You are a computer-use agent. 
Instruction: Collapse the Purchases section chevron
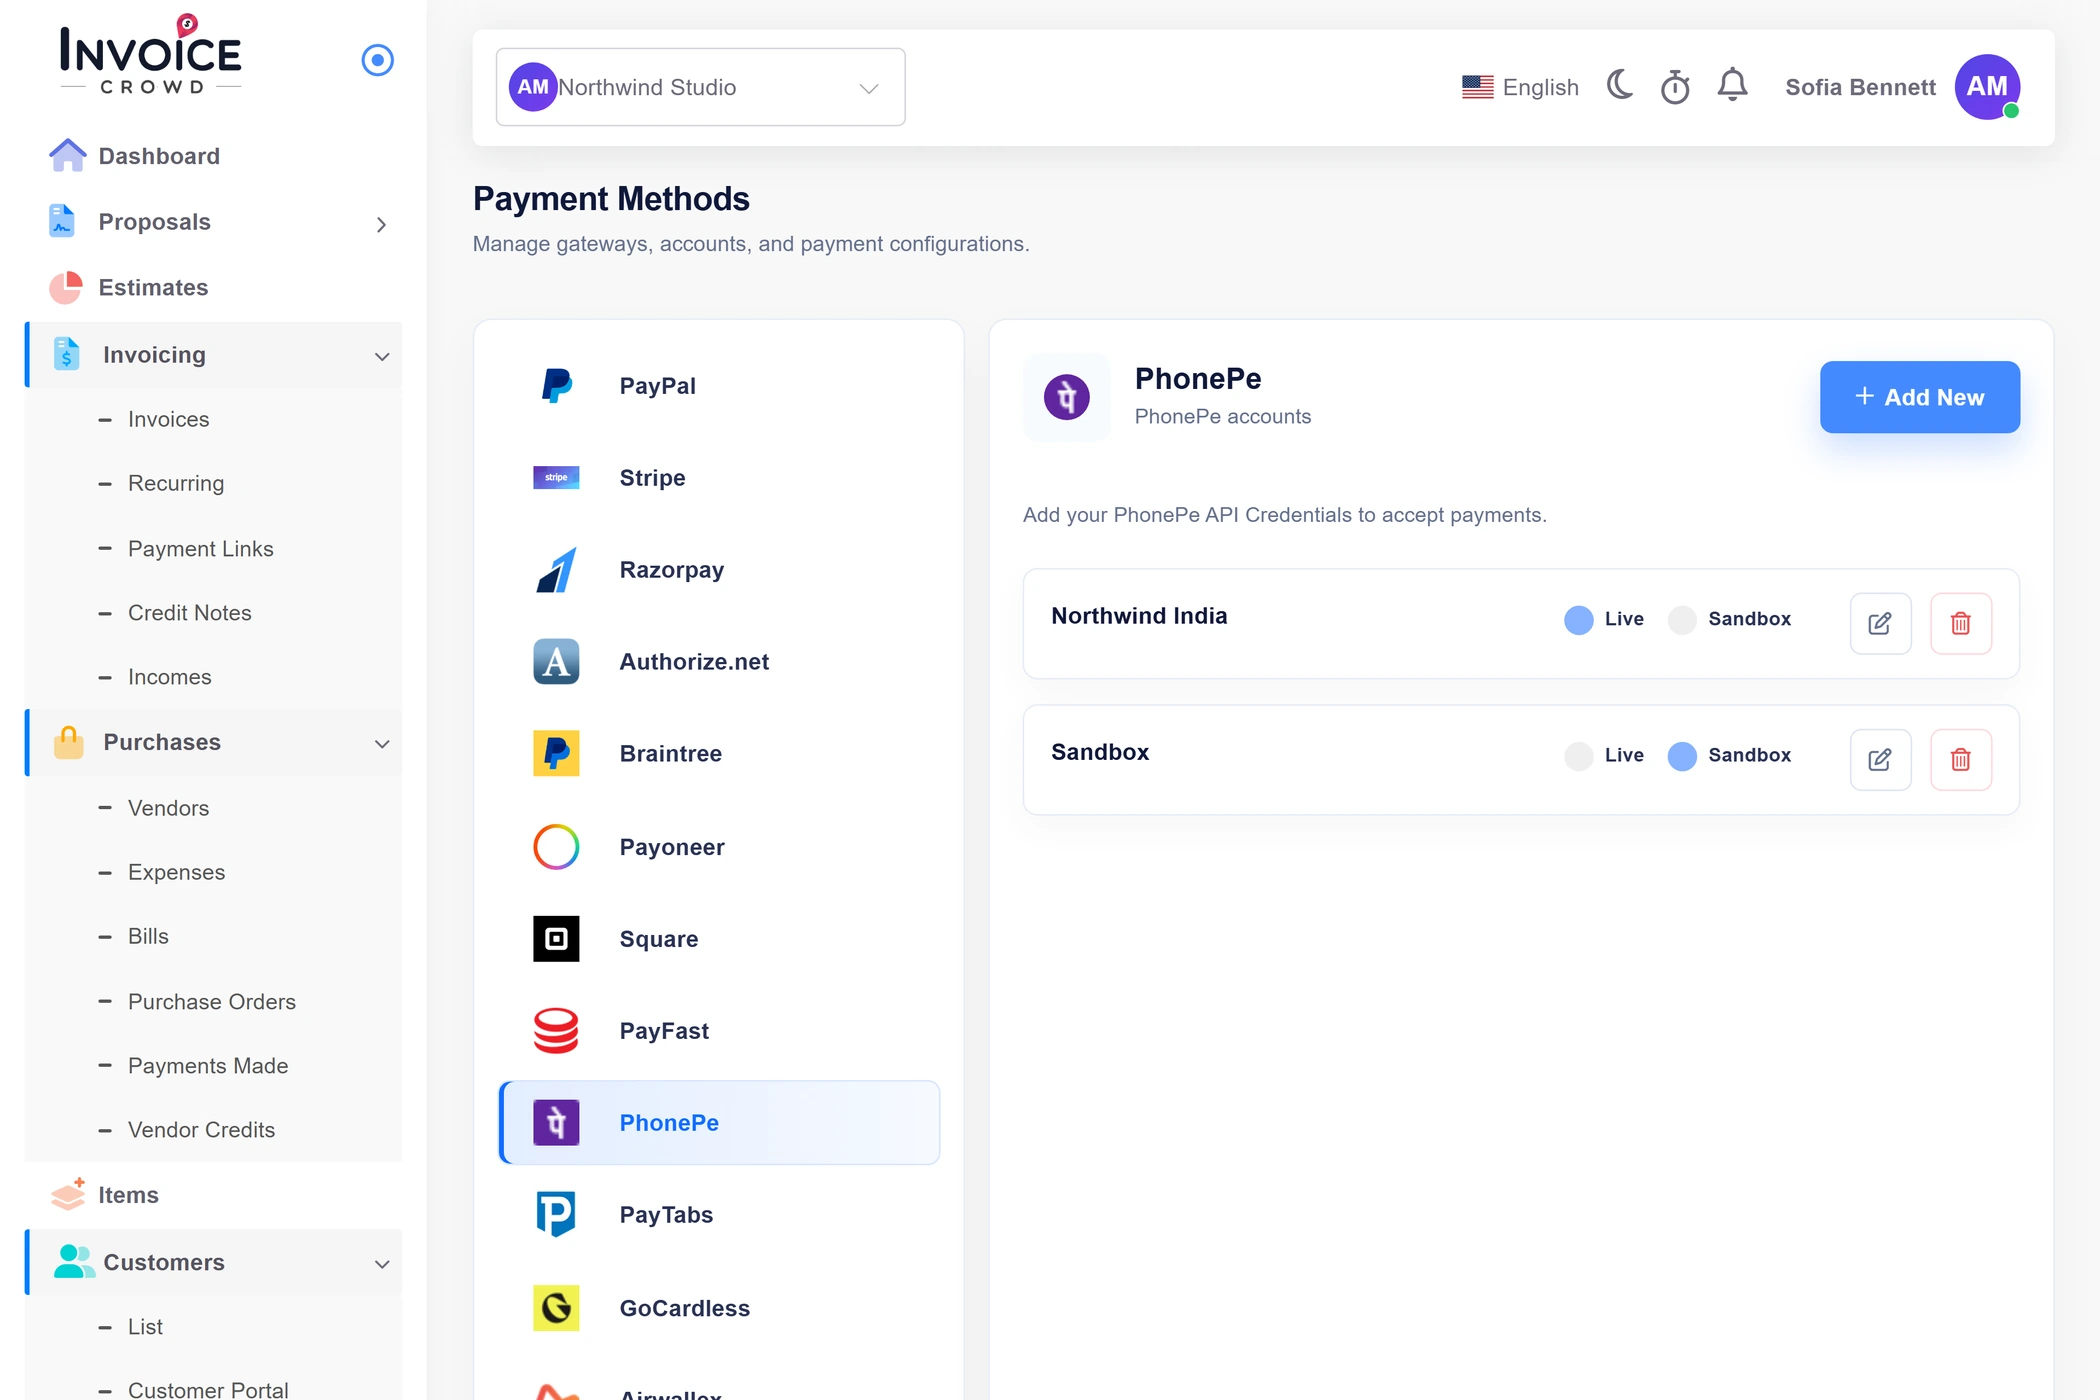point(382,743)
